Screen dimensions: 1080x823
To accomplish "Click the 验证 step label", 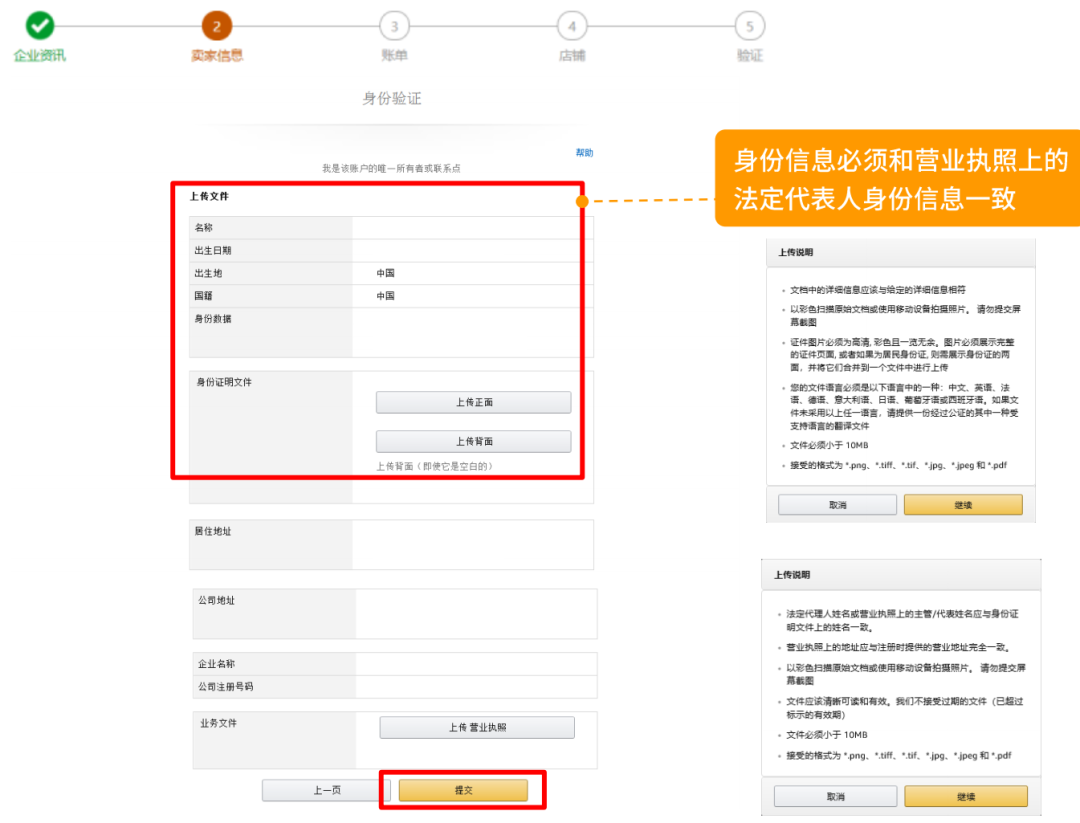I will [x=750, y=56].
